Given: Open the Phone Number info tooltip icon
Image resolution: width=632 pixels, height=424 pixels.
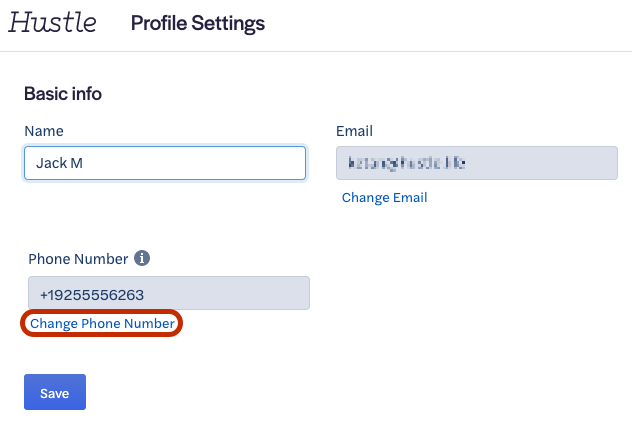Looking at the screenshot, I should [142, 258].
